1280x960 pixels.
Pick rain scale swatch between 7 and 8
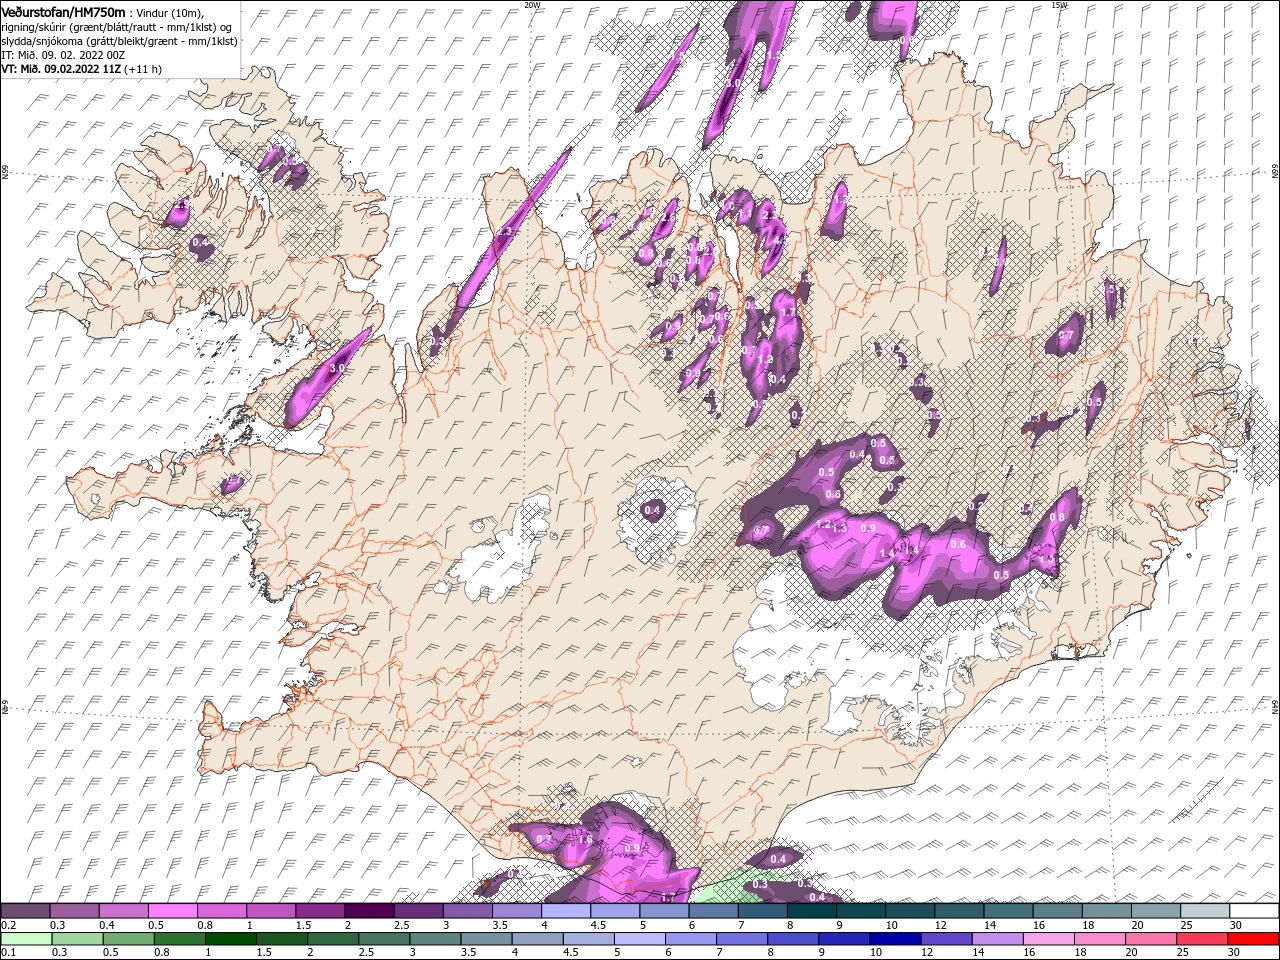pos(741,939)
